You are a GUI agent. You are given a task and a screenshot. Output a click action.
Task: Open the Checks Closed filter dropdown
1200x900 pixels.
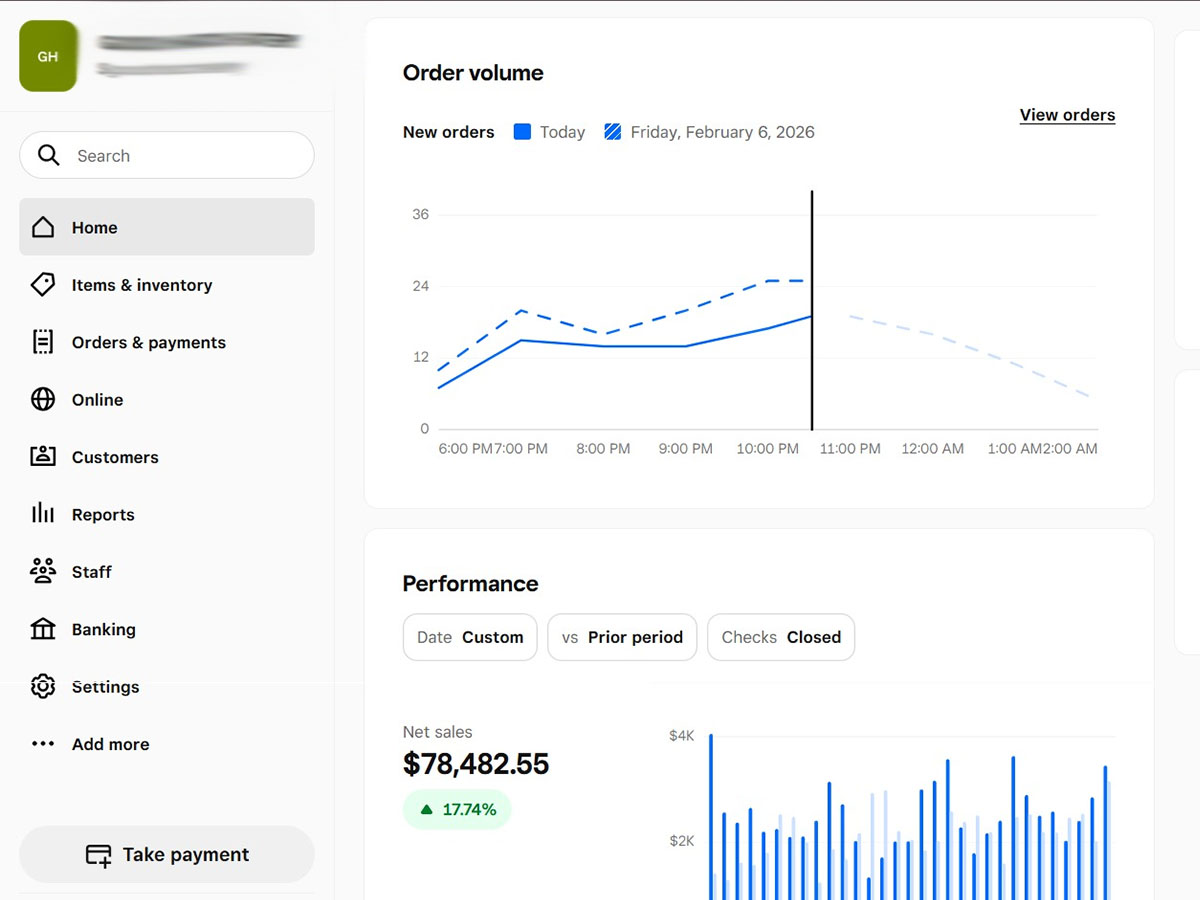pos(781,637)
